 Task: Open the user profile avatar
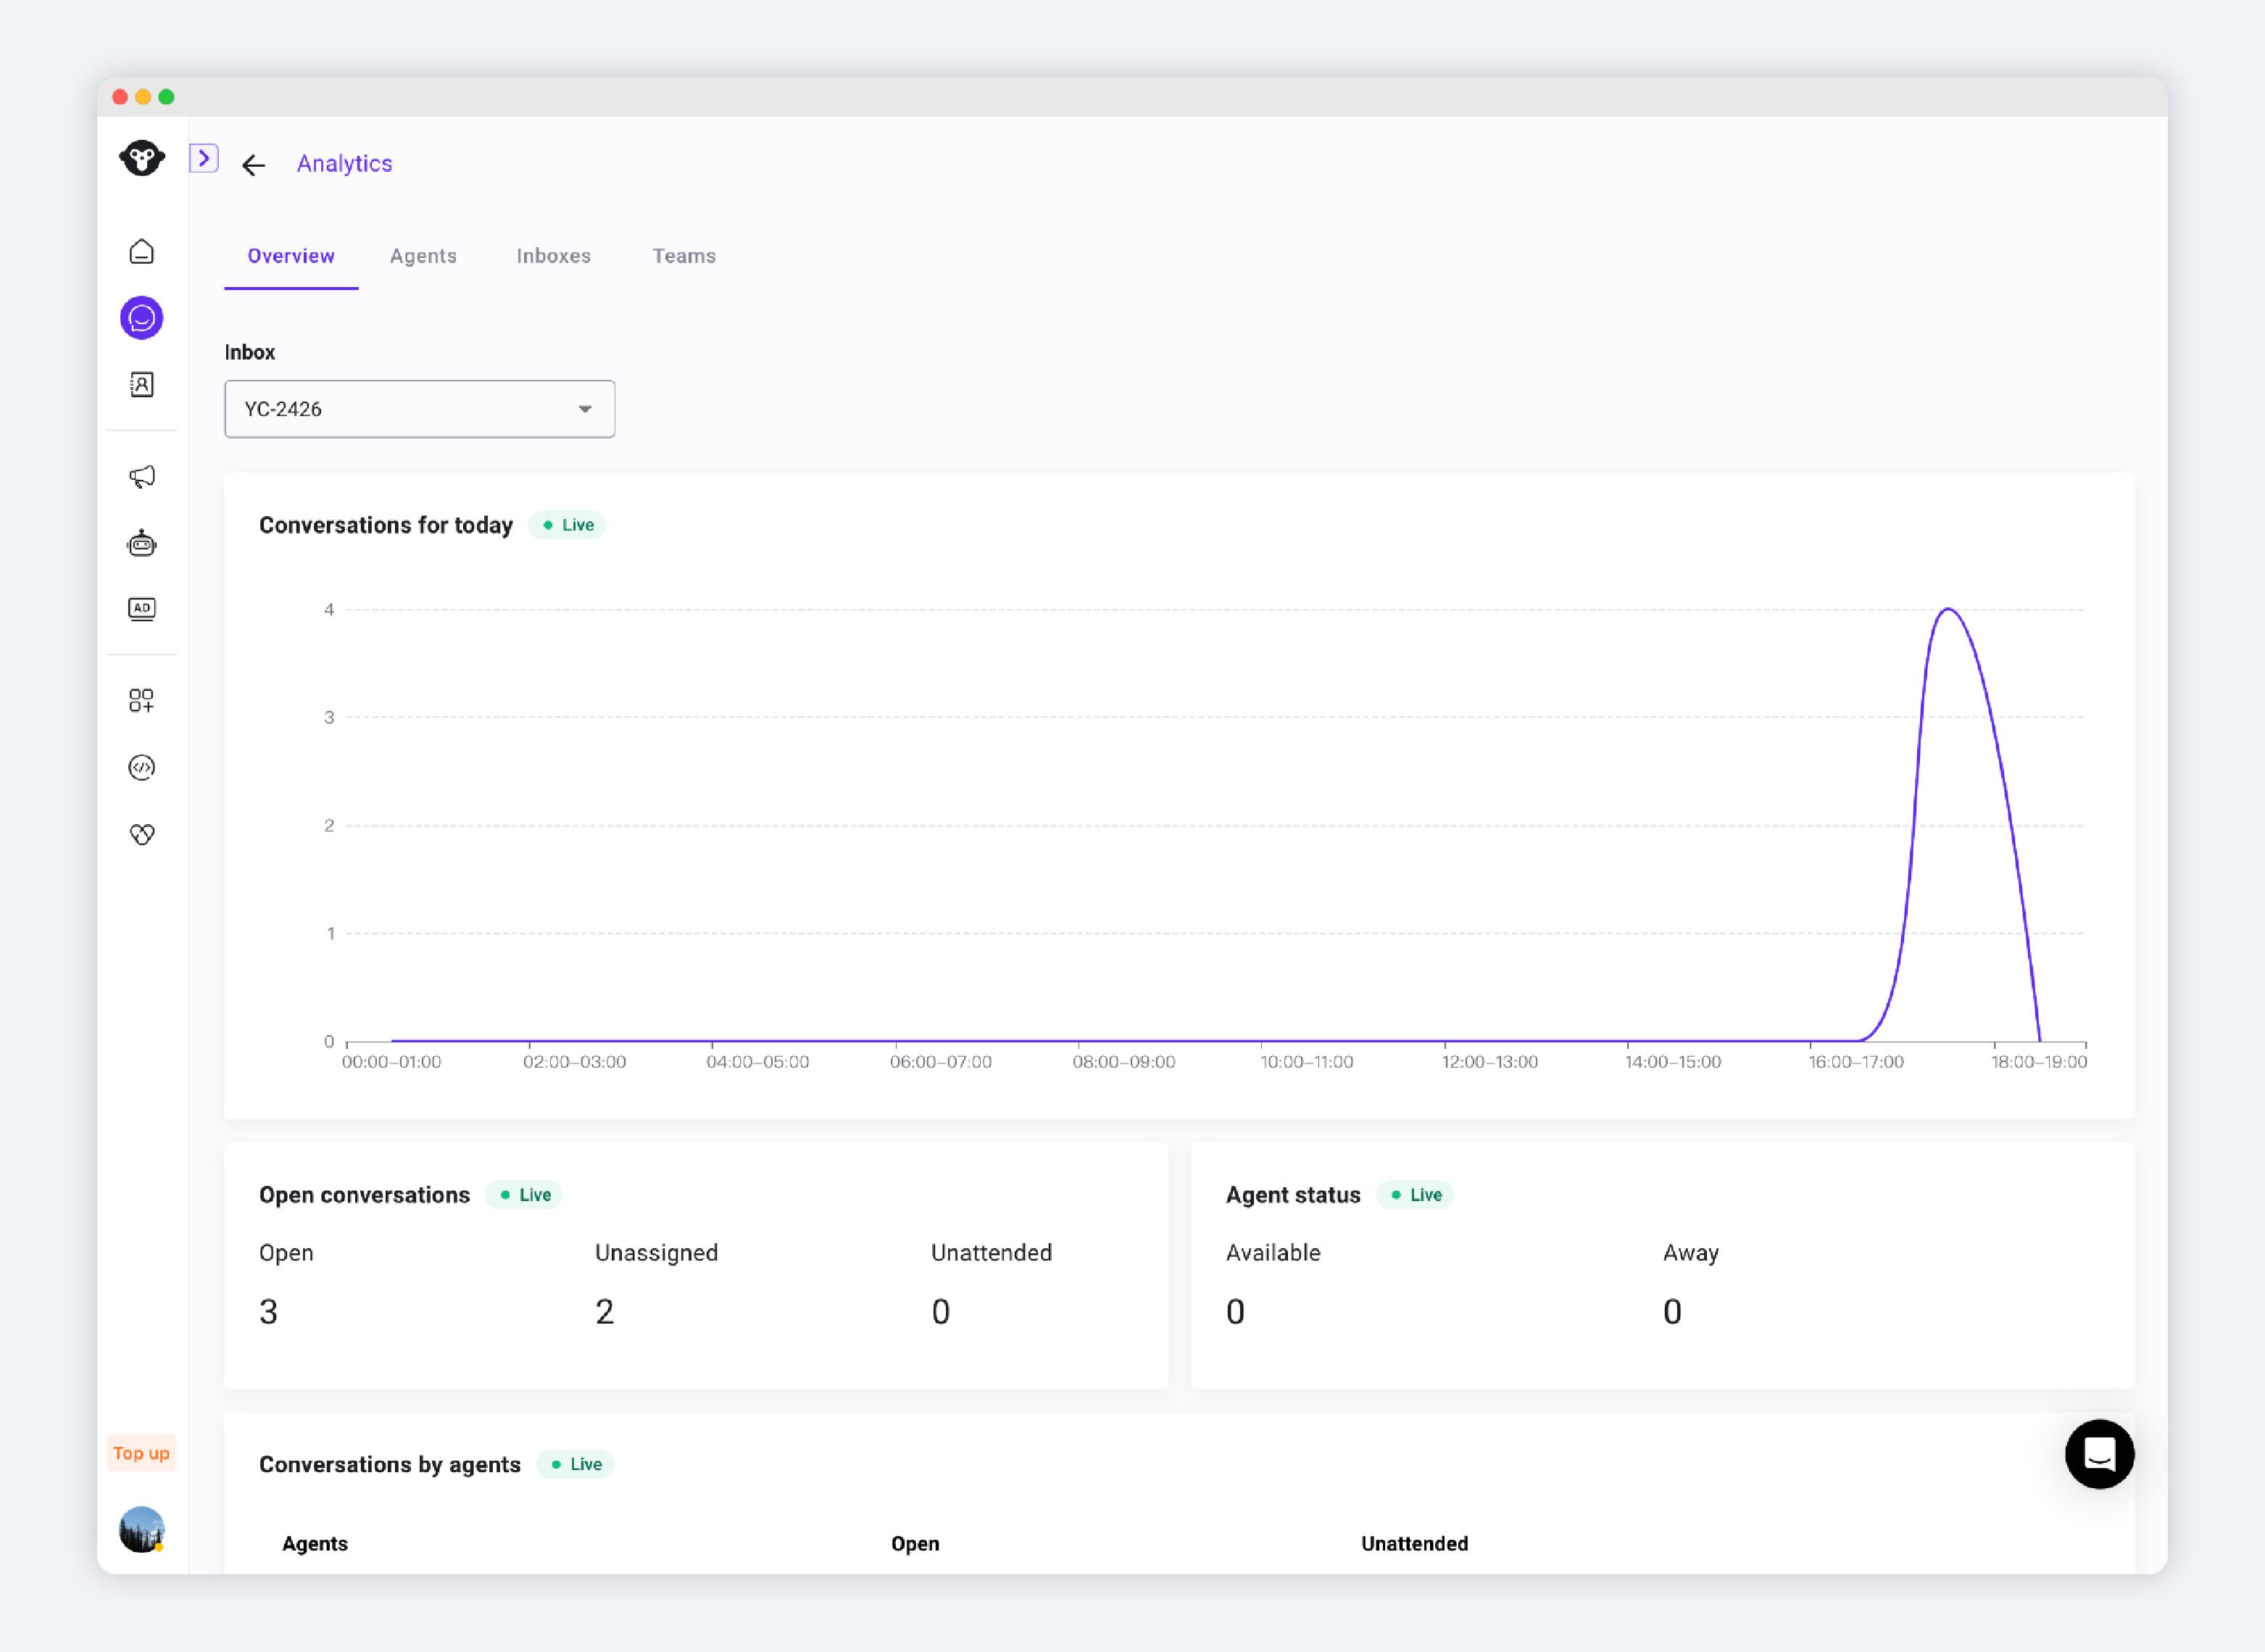pos(142,1529)
